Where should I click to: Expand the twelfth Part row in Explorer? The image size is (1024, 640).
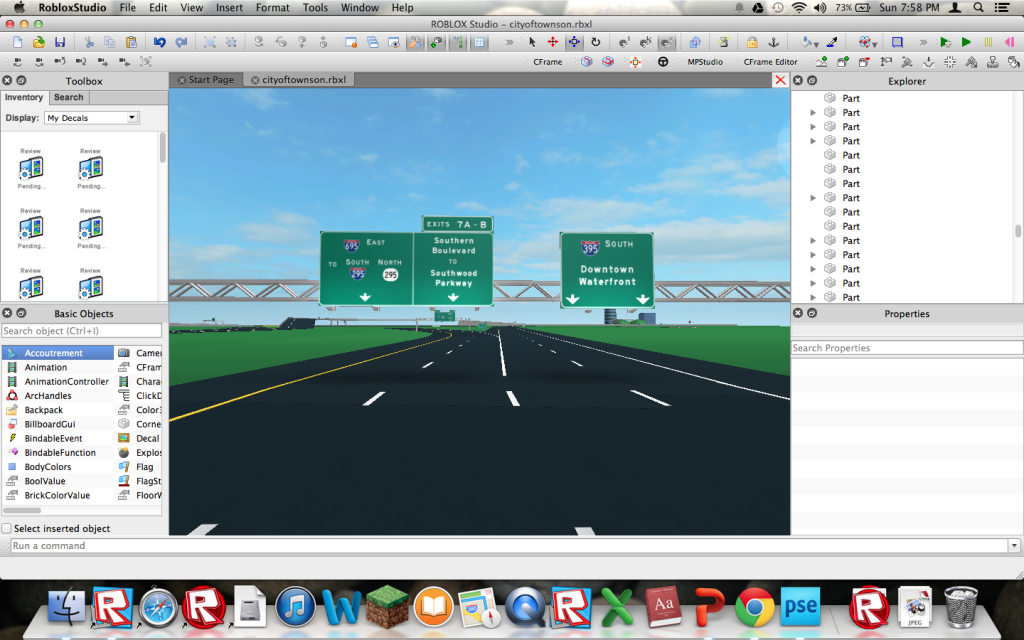pos(813,255)
